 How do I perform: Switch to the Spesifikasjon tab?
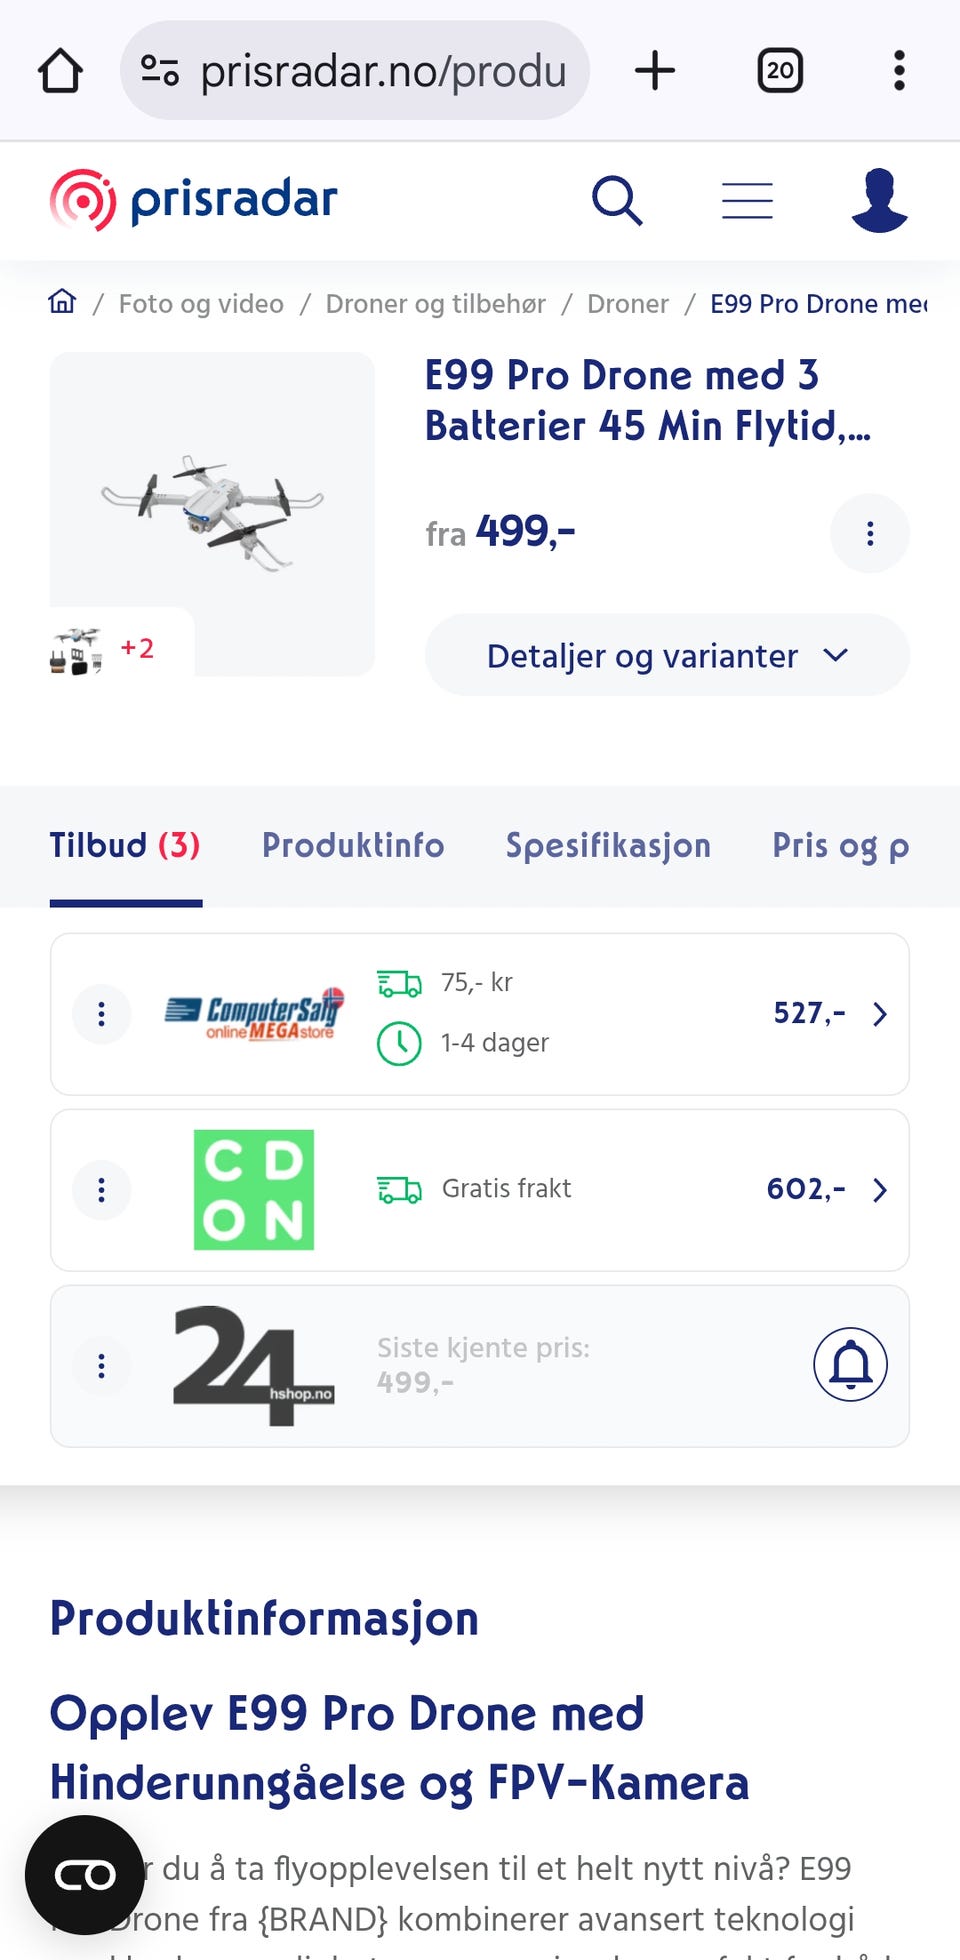click(608, 846)
